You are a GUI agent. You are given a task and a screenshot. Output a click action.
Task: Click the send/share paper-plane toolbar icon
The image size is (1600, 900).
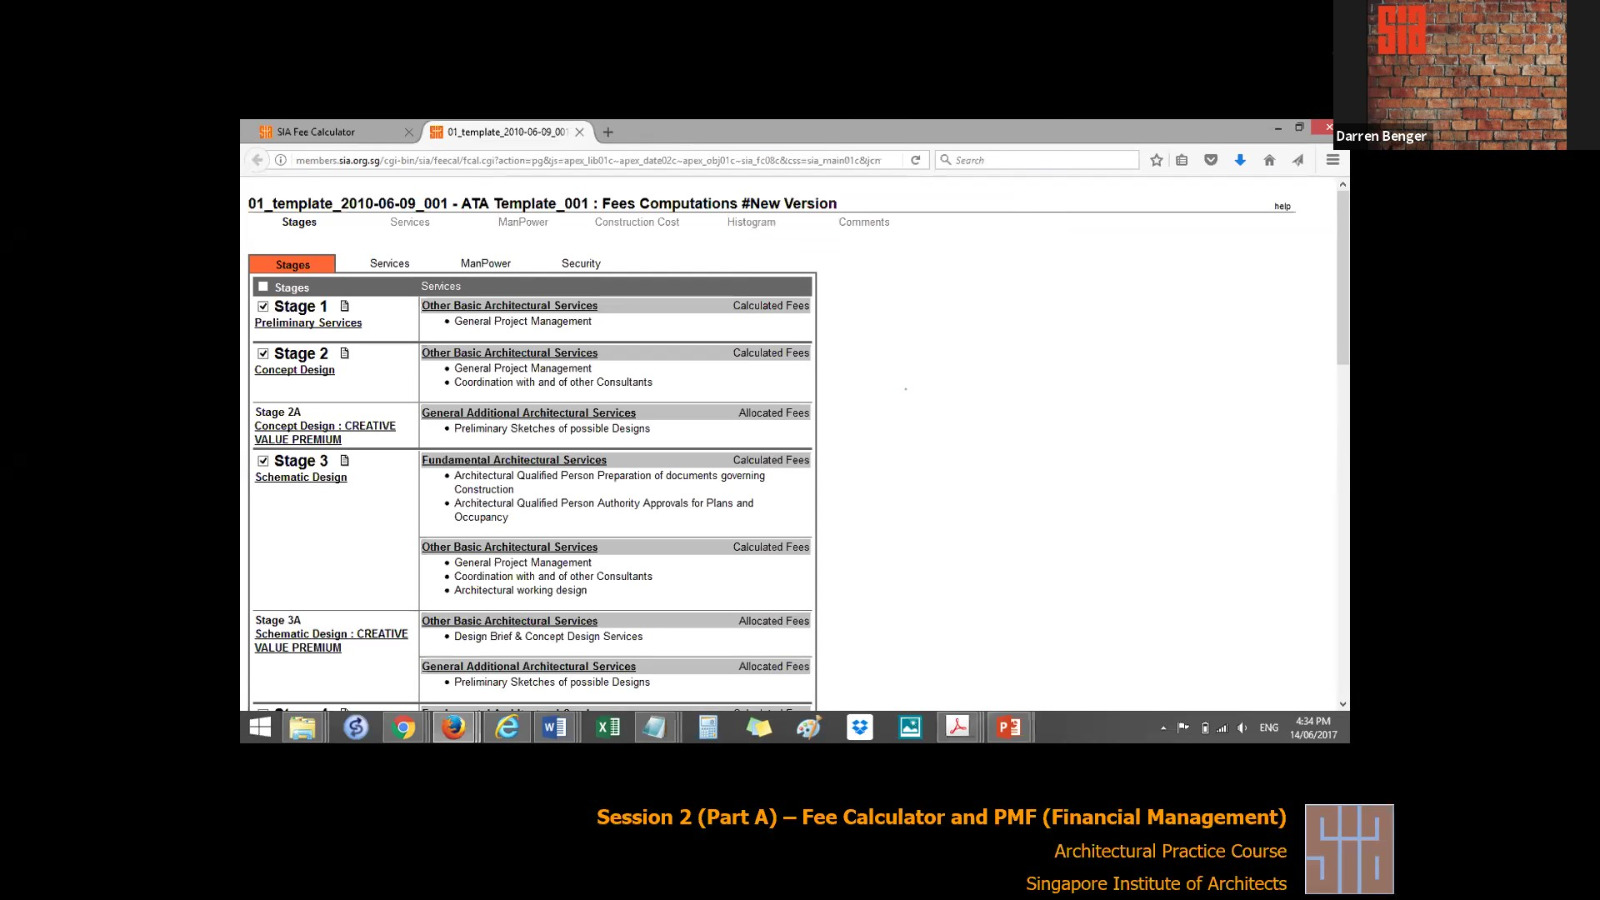tap(1298, 160)
